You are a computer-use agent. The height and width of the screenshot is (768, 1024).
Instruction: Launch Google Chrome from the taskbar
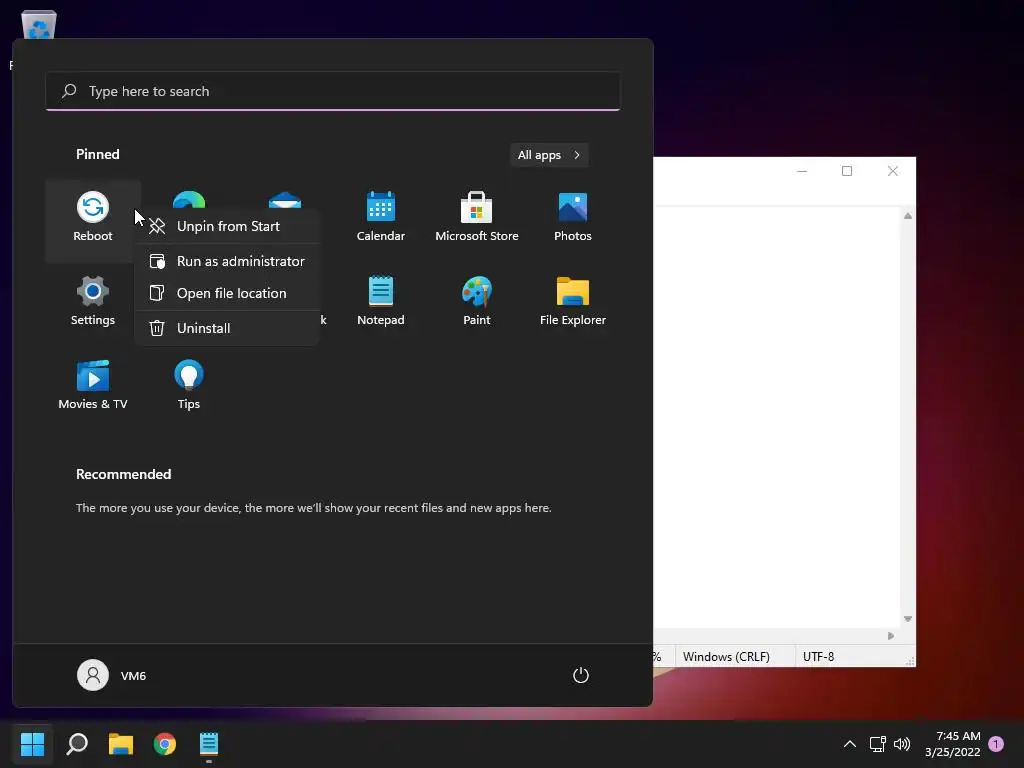pyautogui.click(x=165, y=743)
